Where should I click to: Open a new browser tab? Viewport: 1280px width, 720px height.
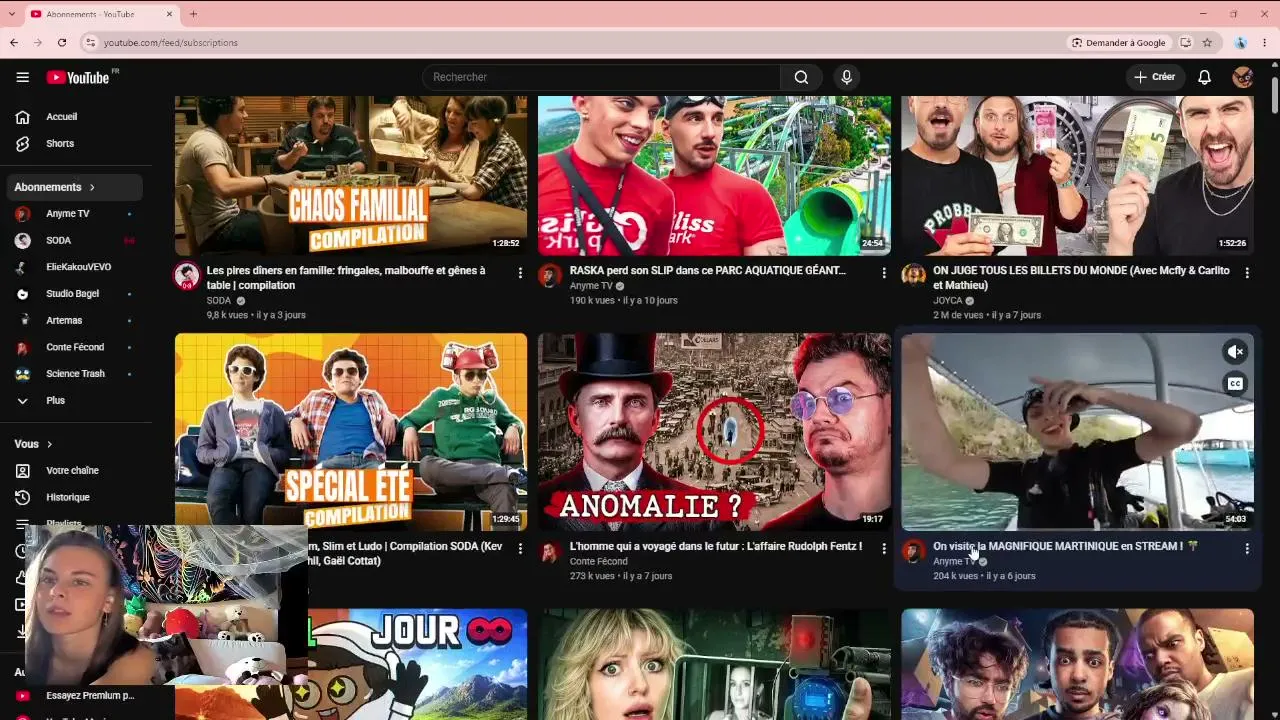[x=193, y=14]
